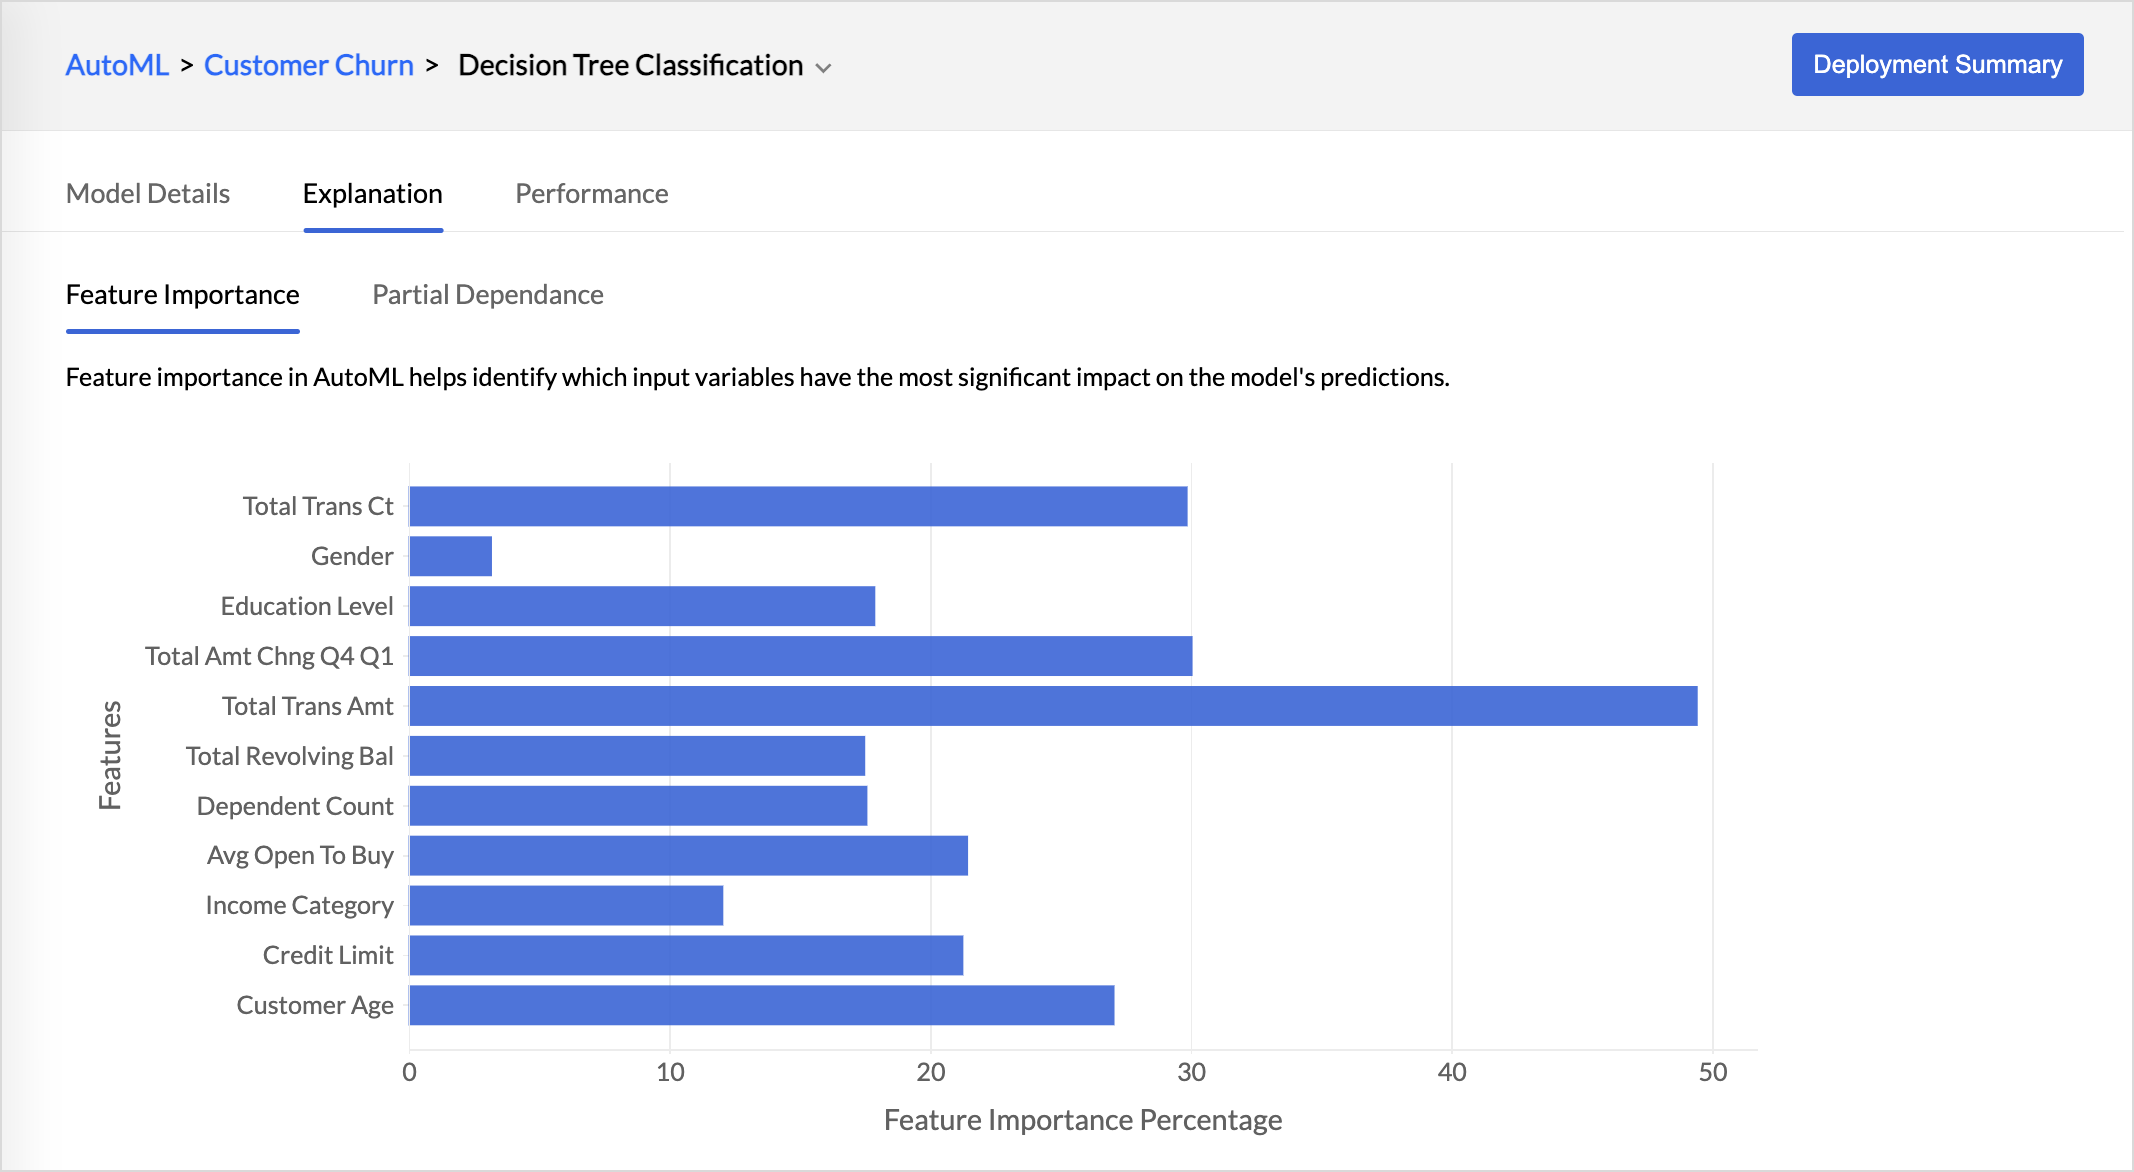Select the Credit Limit bar
The image size is (2134, 1172).
point(686,956)
